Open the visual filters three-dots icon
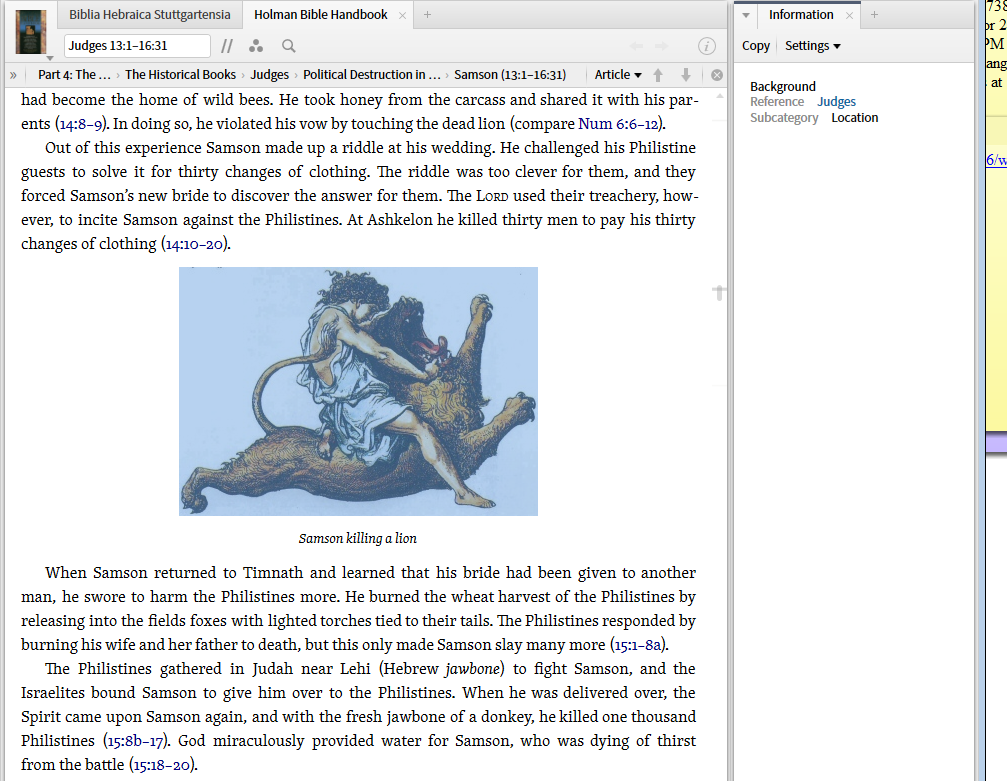 coord(256,46)
